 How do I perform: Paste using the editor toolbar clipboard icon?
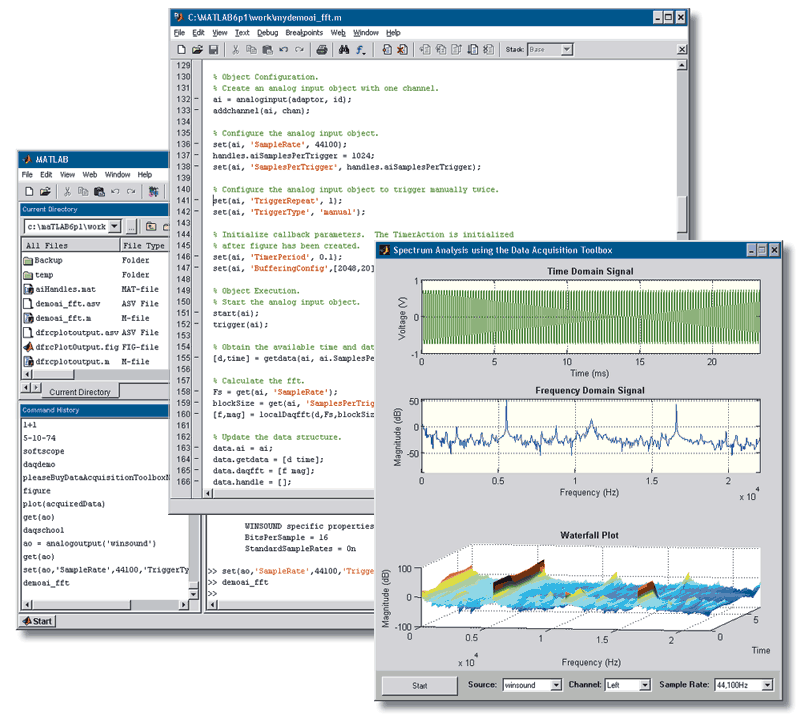267,49
